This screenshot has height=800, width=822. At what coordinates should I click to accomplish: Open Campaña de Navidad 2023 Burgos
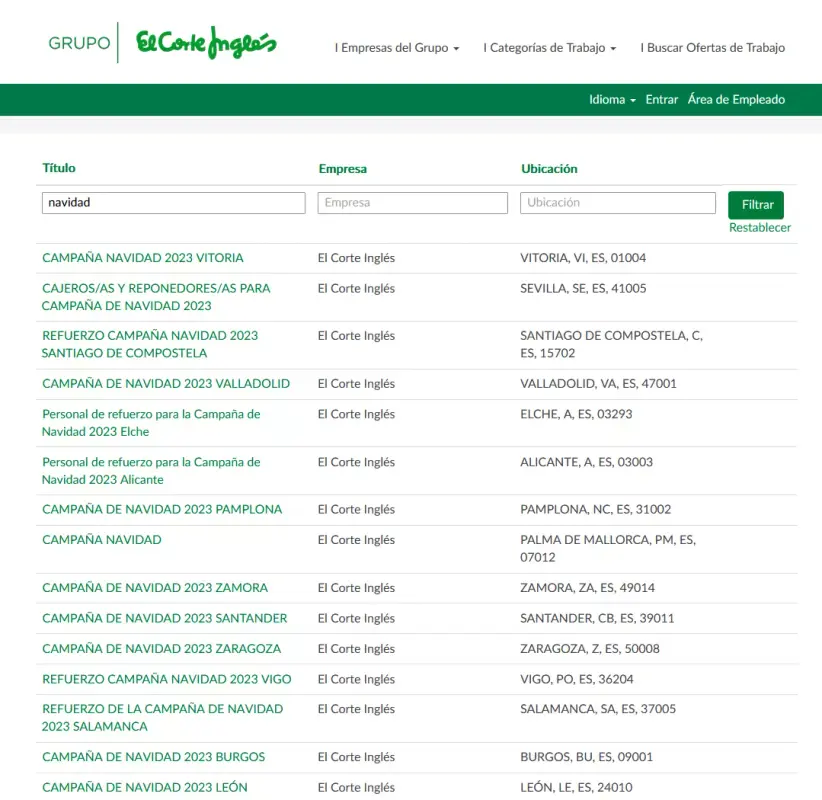click(154, 757)
